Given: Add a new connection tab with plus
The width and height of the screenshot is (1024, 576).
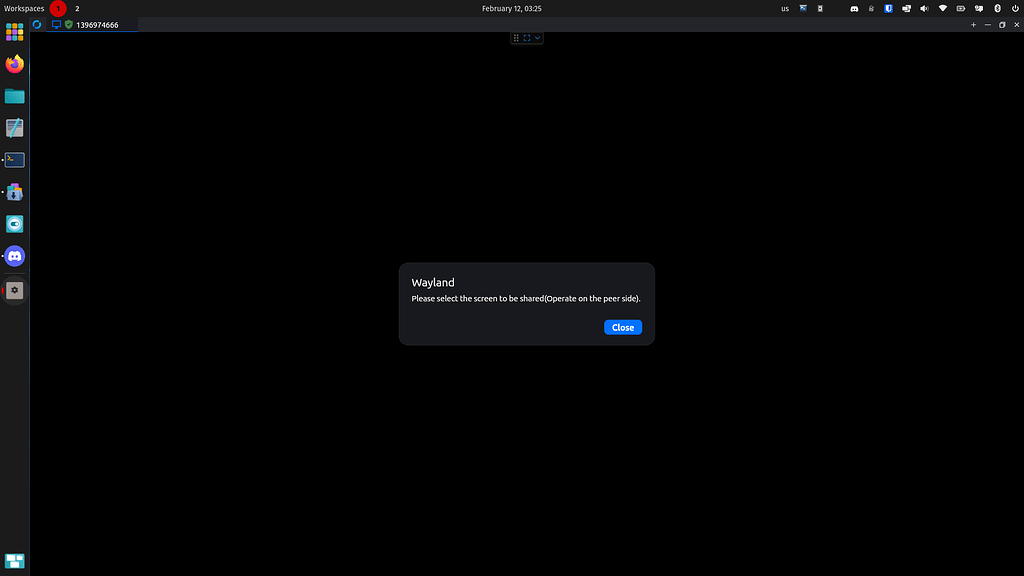Looking at the screenshot, I should point(973,25).
